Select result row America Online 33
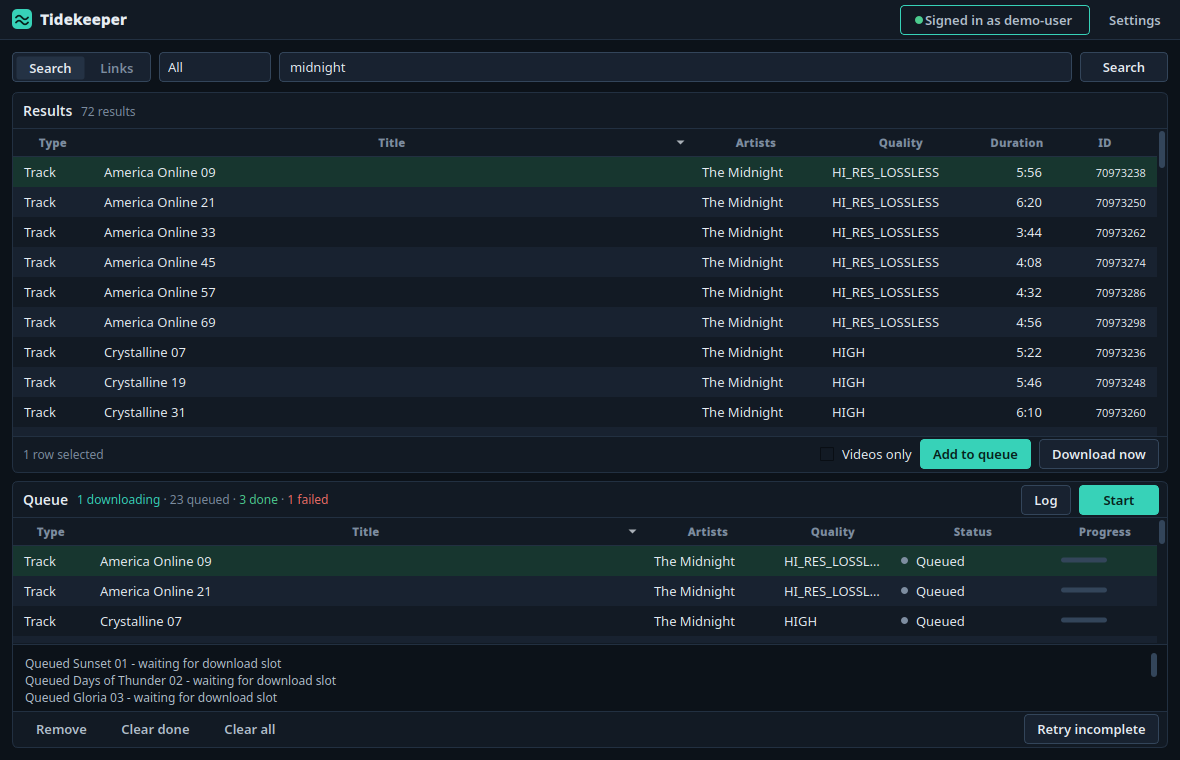The image size is (1180, 760). pyautogui.click(x=585, y=233)
